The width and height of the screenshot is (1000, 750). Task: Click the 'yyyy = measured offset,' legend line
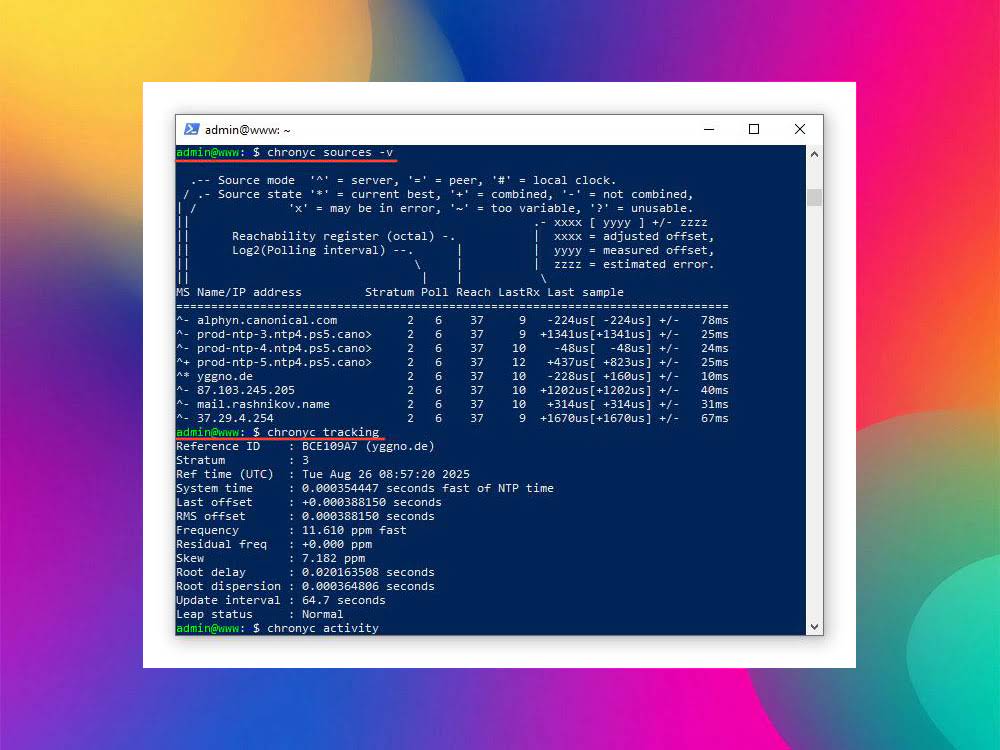point(634,250)
